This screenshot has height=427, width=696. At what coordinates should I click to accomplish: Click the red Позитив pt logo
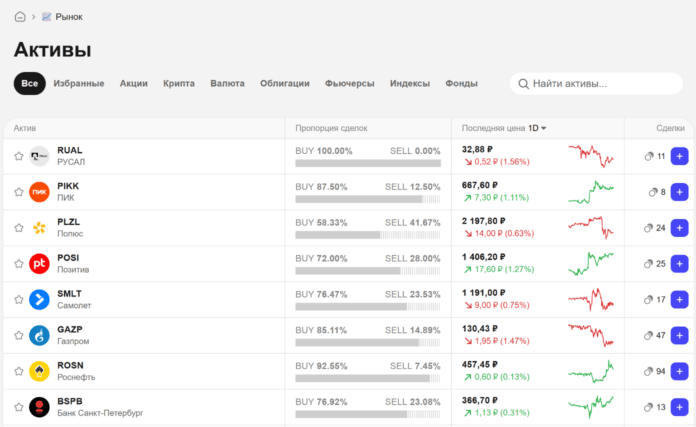39,264
